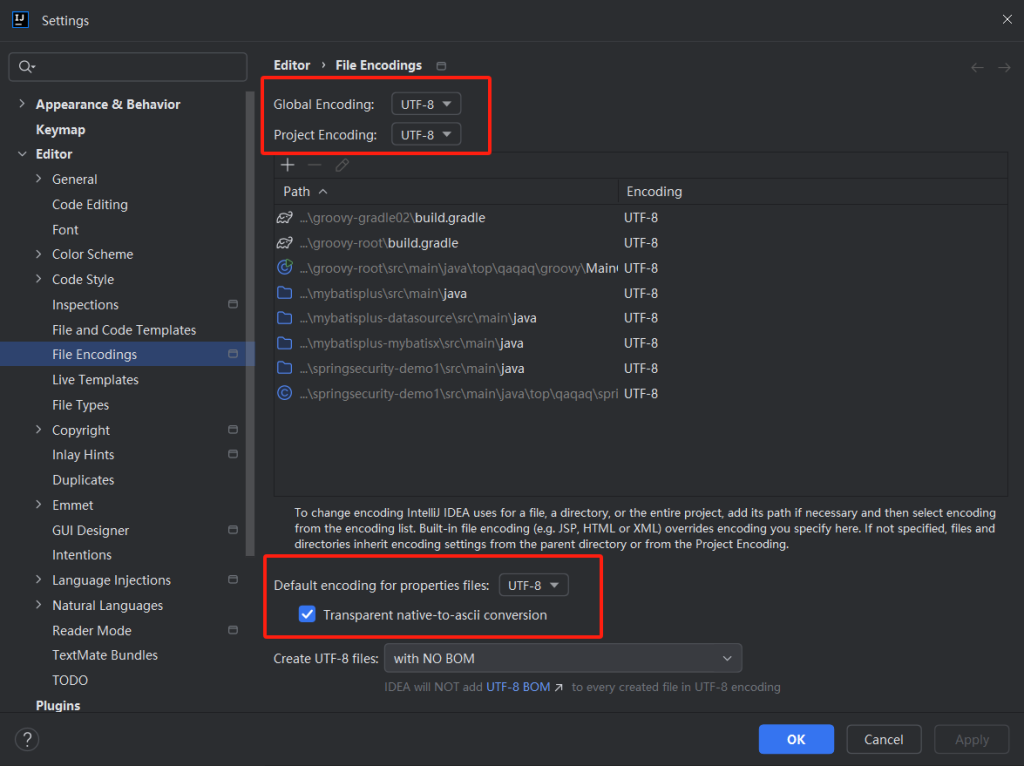Click the Apply button
The width and height of the screenshot is (1024, 766).
pos(972,739)
